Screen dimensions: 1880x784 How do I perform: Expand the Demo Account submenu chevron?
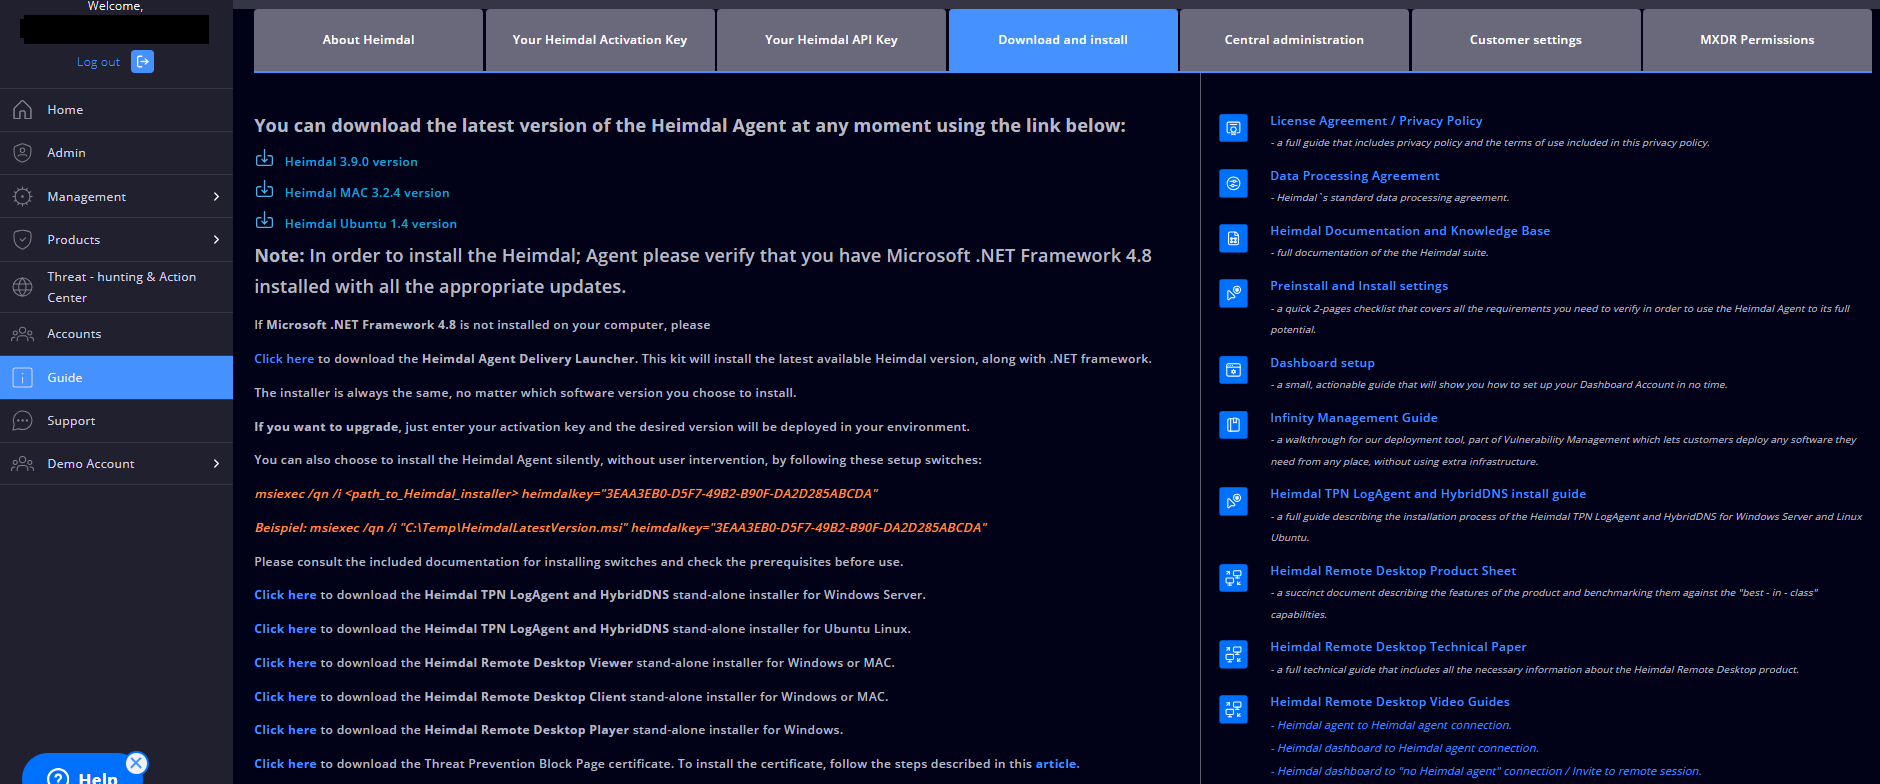[216, 464]
